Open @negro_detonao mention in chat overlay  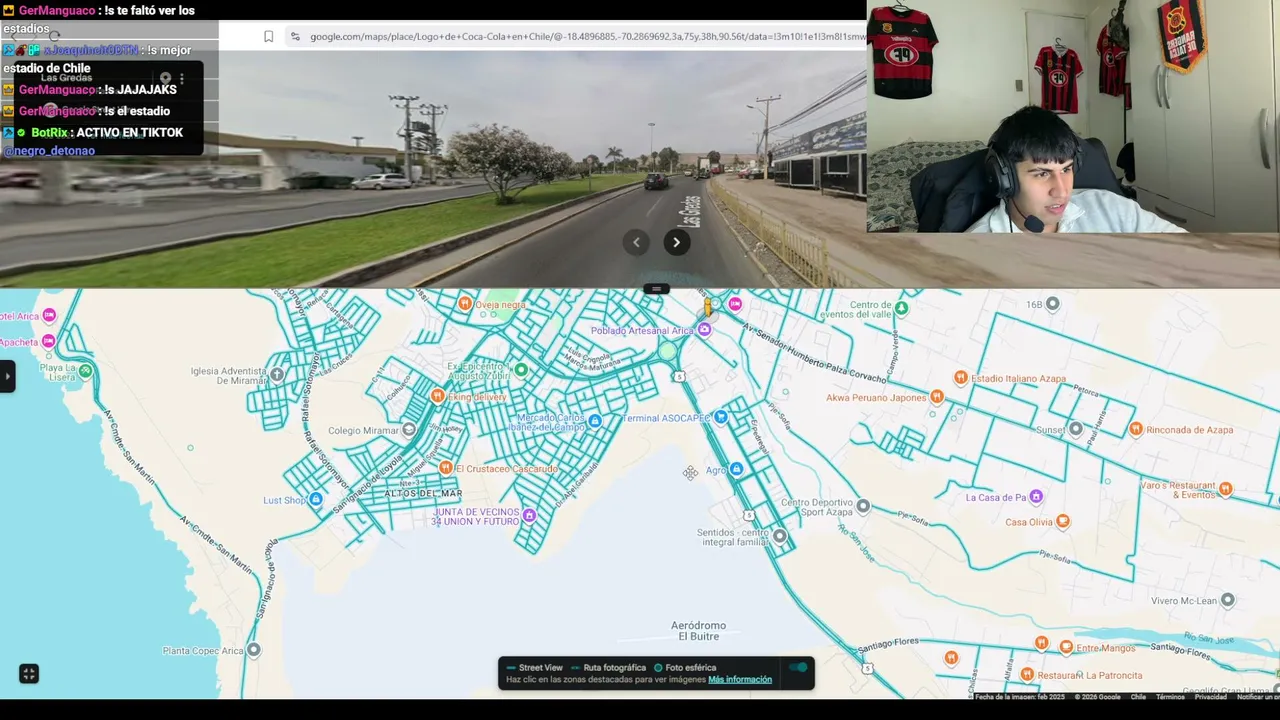(49, 151)
